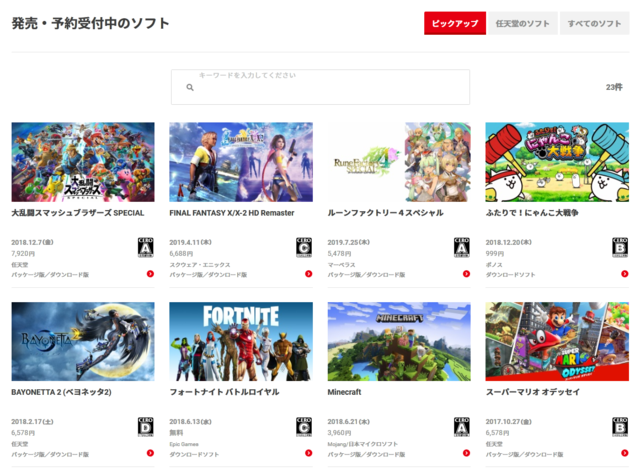Open the Minecraft artwork thumbnail
The width and height of the screenshot is (640, 472).
(399, 341)
